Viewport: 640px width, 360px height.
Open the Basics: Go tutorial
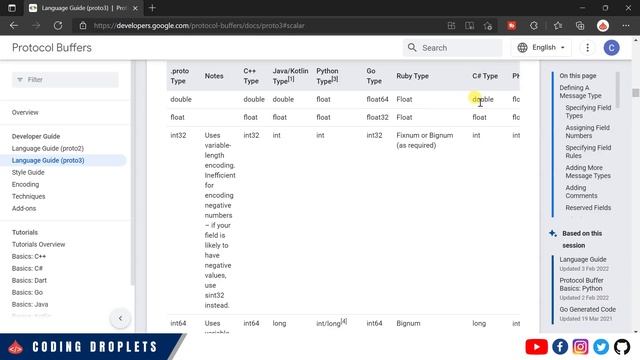pos(27,292)
